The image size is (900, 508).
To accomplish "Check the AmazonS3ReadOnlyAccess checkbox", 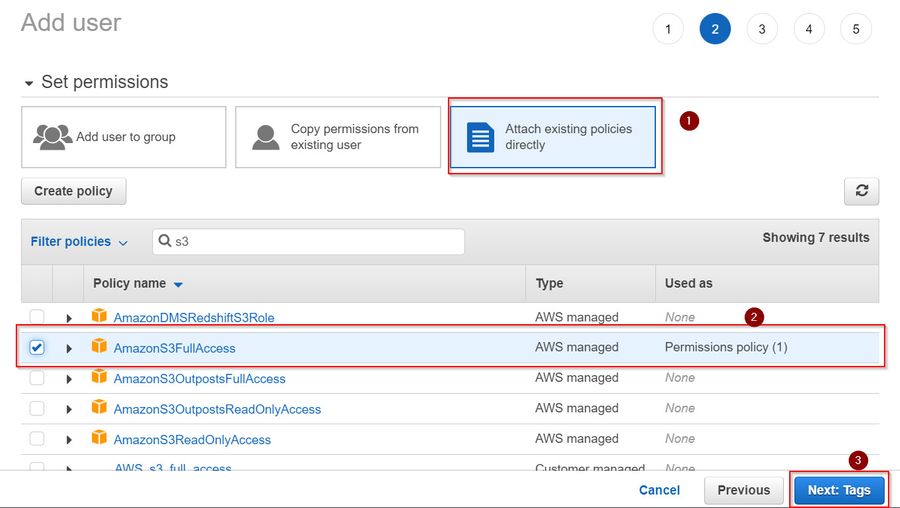I will (37, 439).
